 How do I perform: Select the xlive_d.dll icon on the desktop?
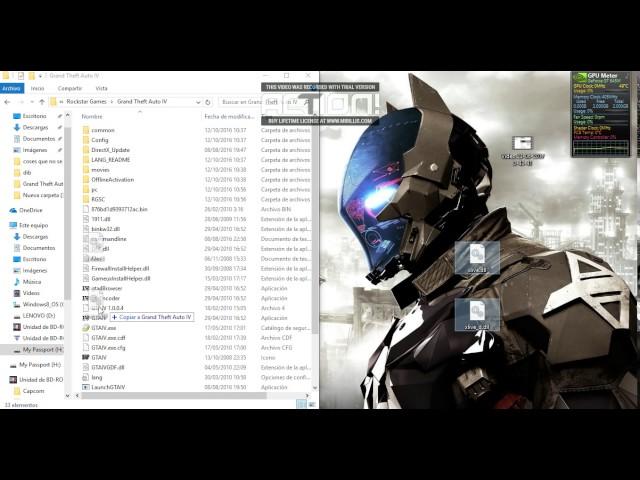point(477,314)
